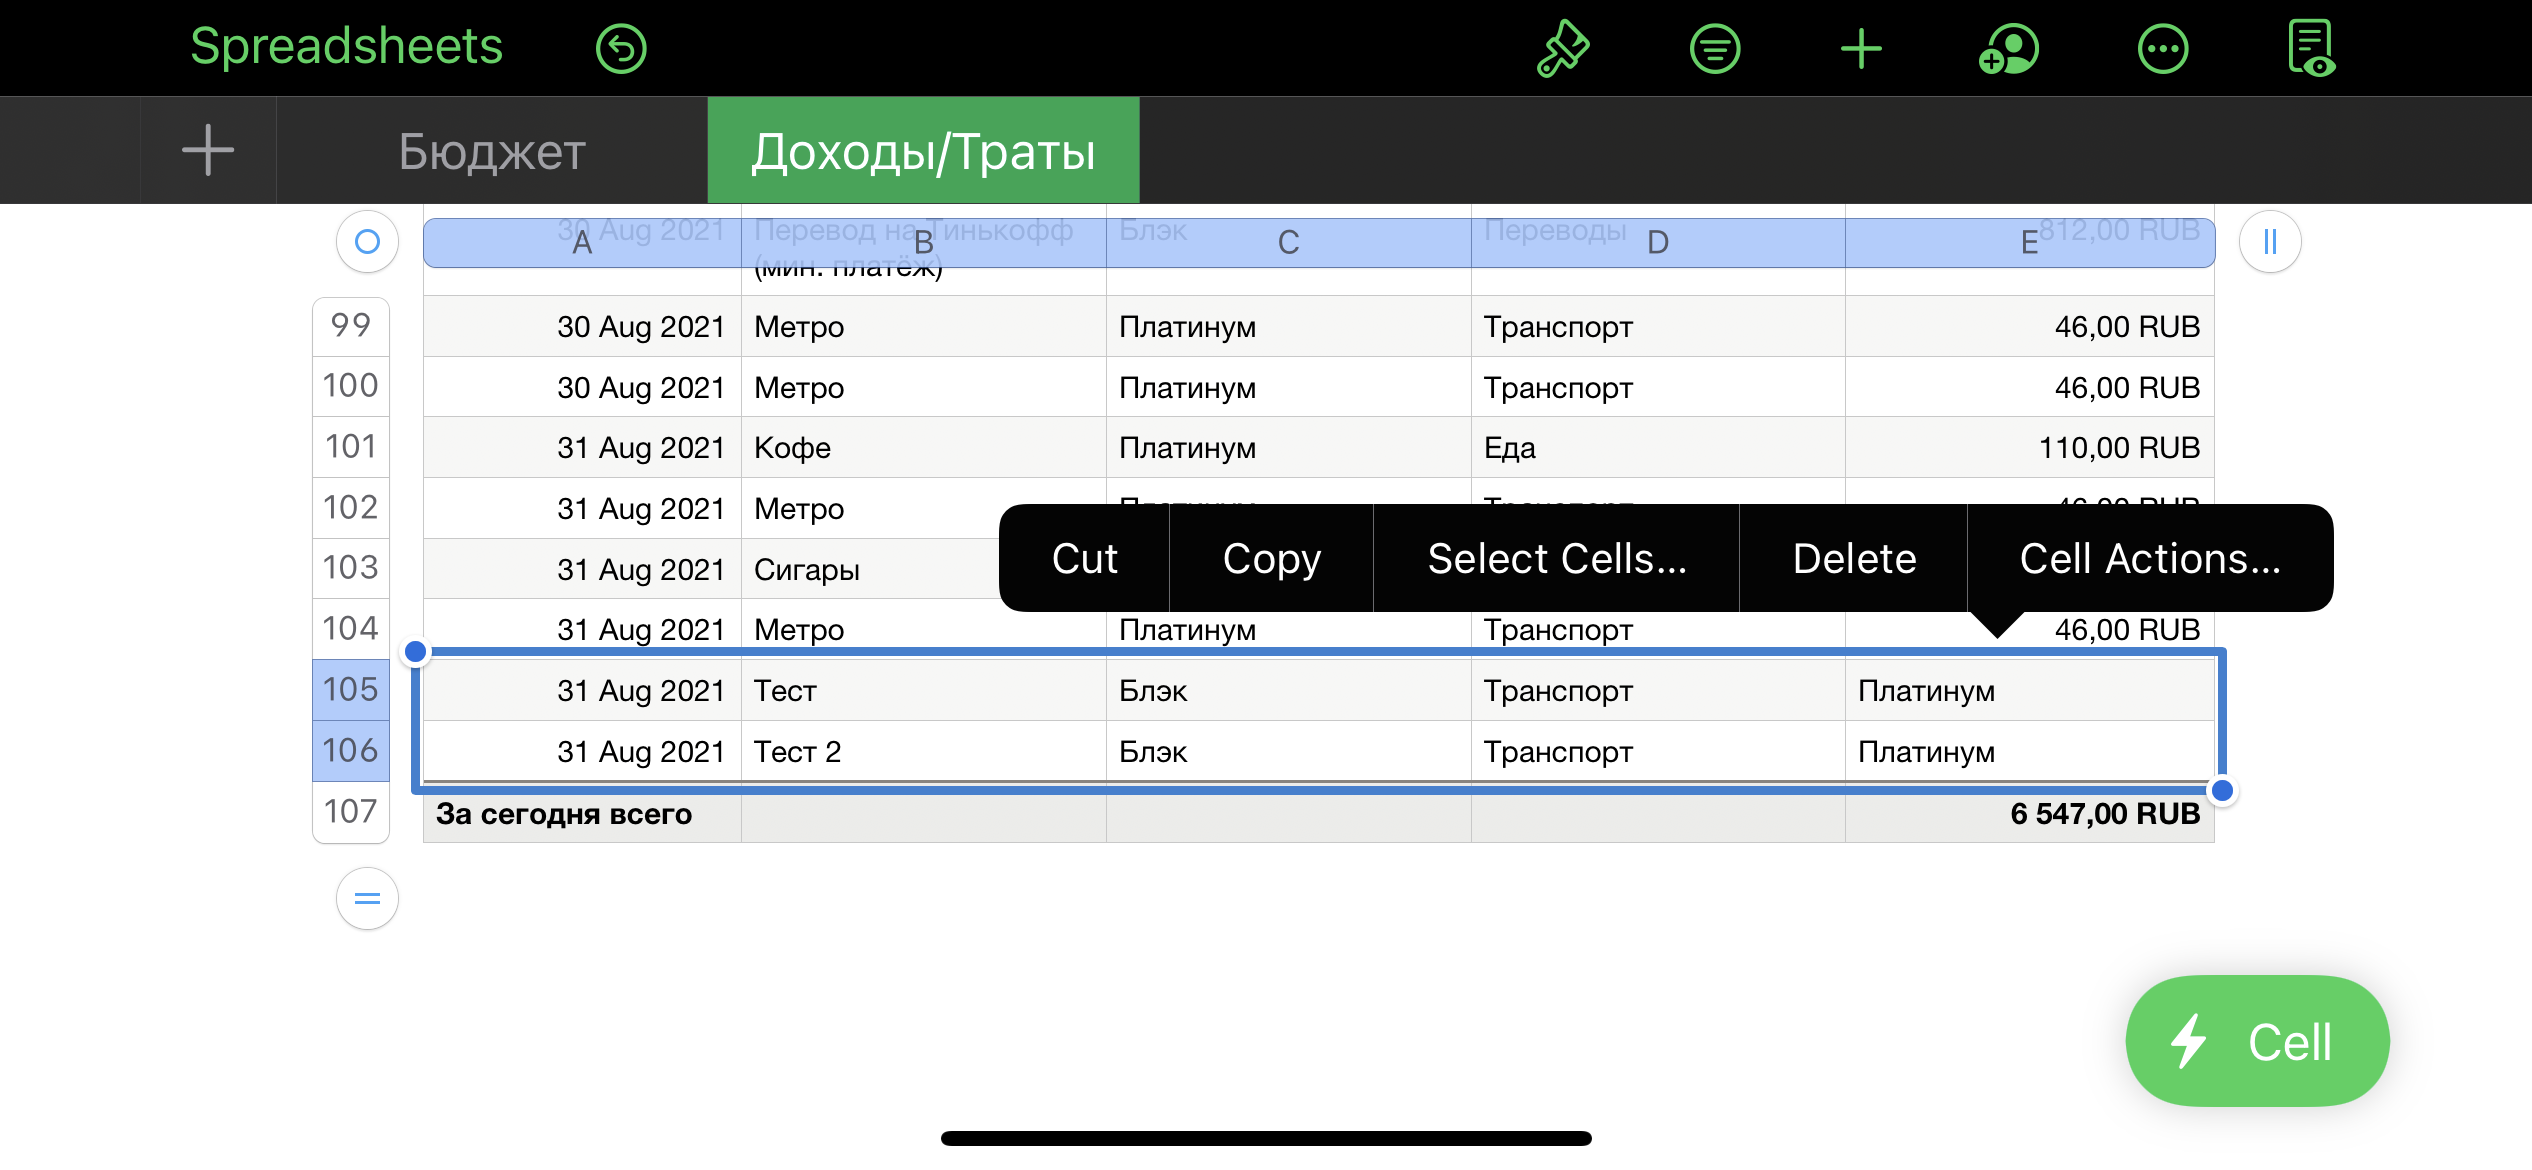Open Select Cells… submenu
Screen dimensions: 2532x1170
pyautogui.click(x=1556, y=558)
